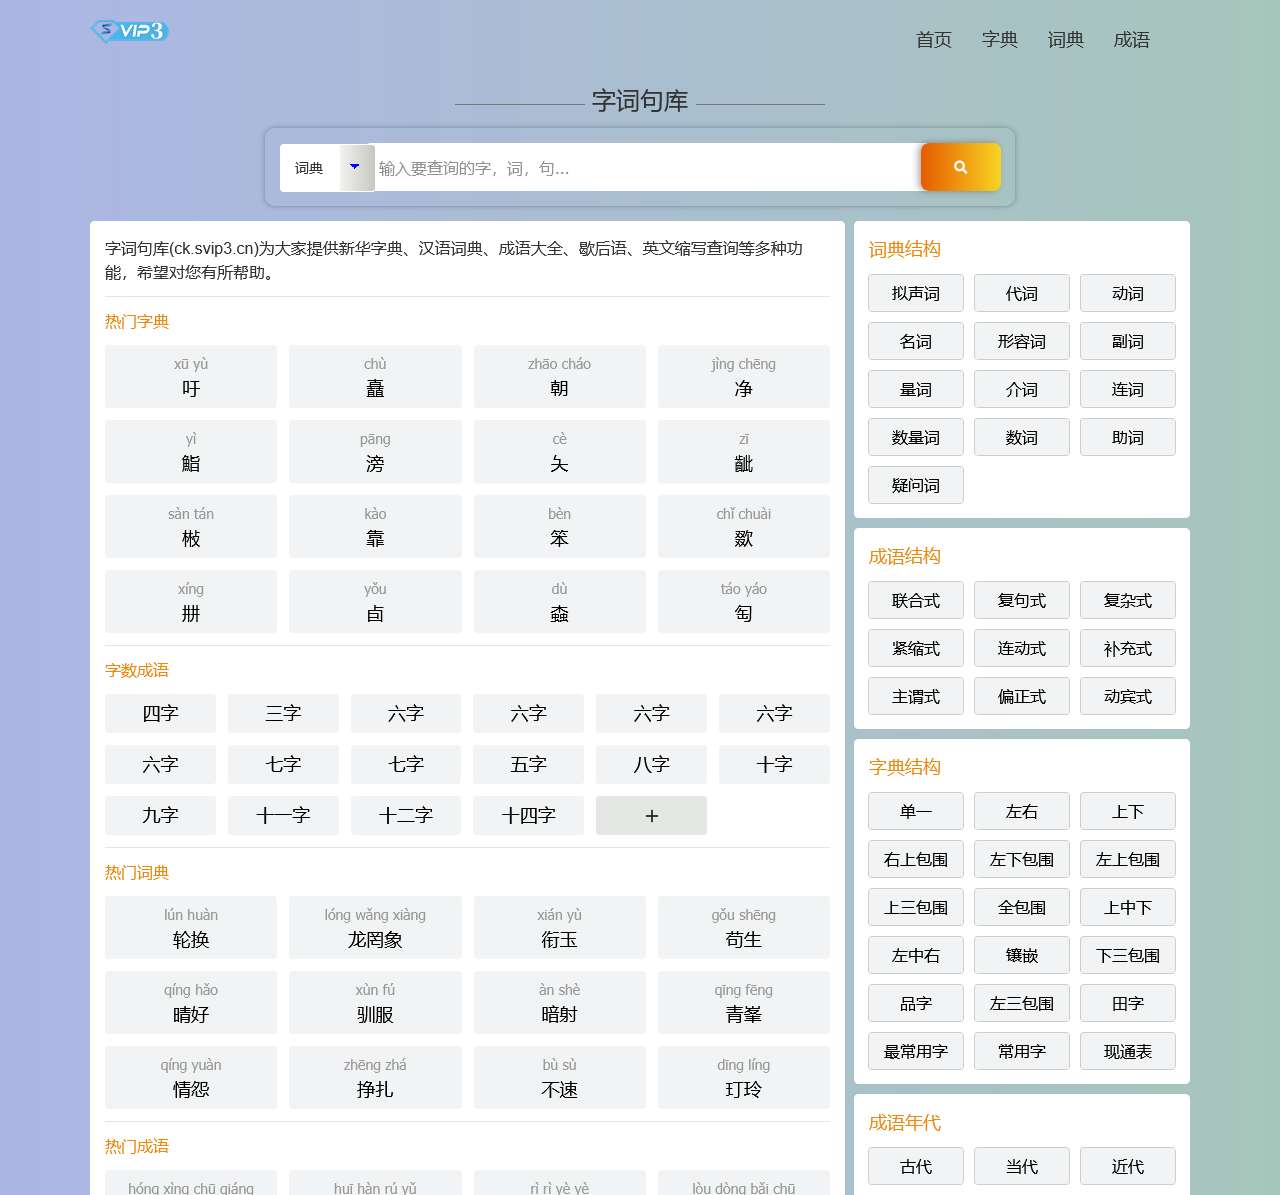Open the search type dropdown arrow
This screenshot has height=1195, width=1280.
pos(355,167)
